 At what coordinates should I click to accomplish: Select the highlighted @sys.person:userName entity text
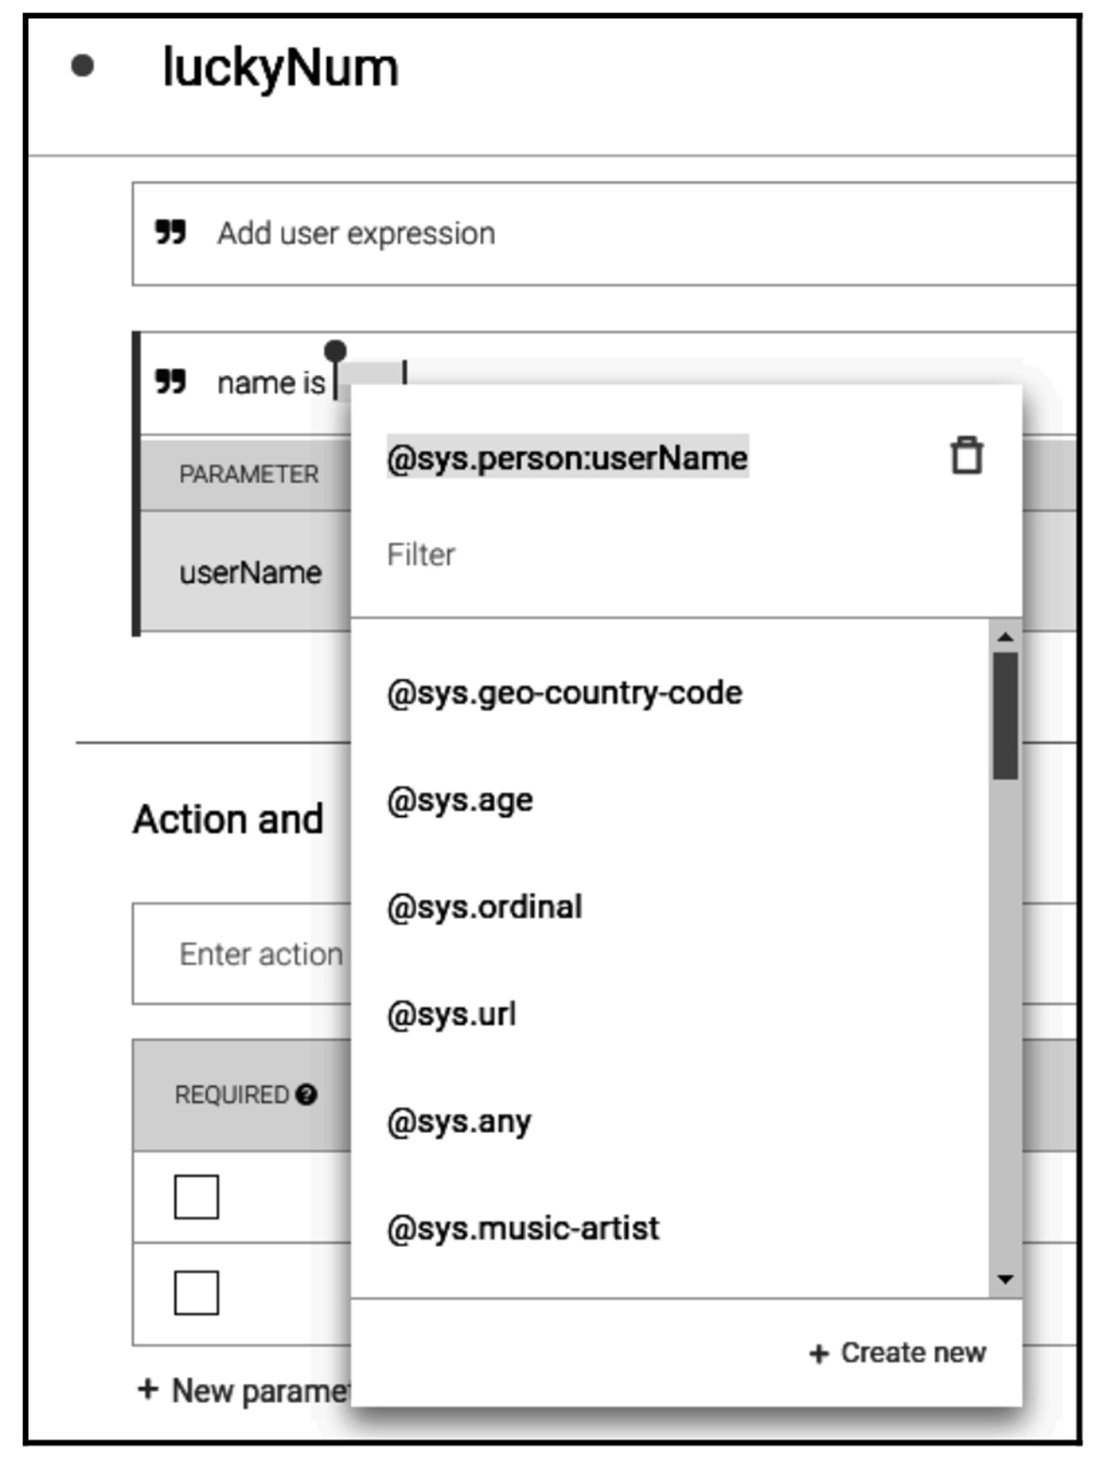pos(567,458)
